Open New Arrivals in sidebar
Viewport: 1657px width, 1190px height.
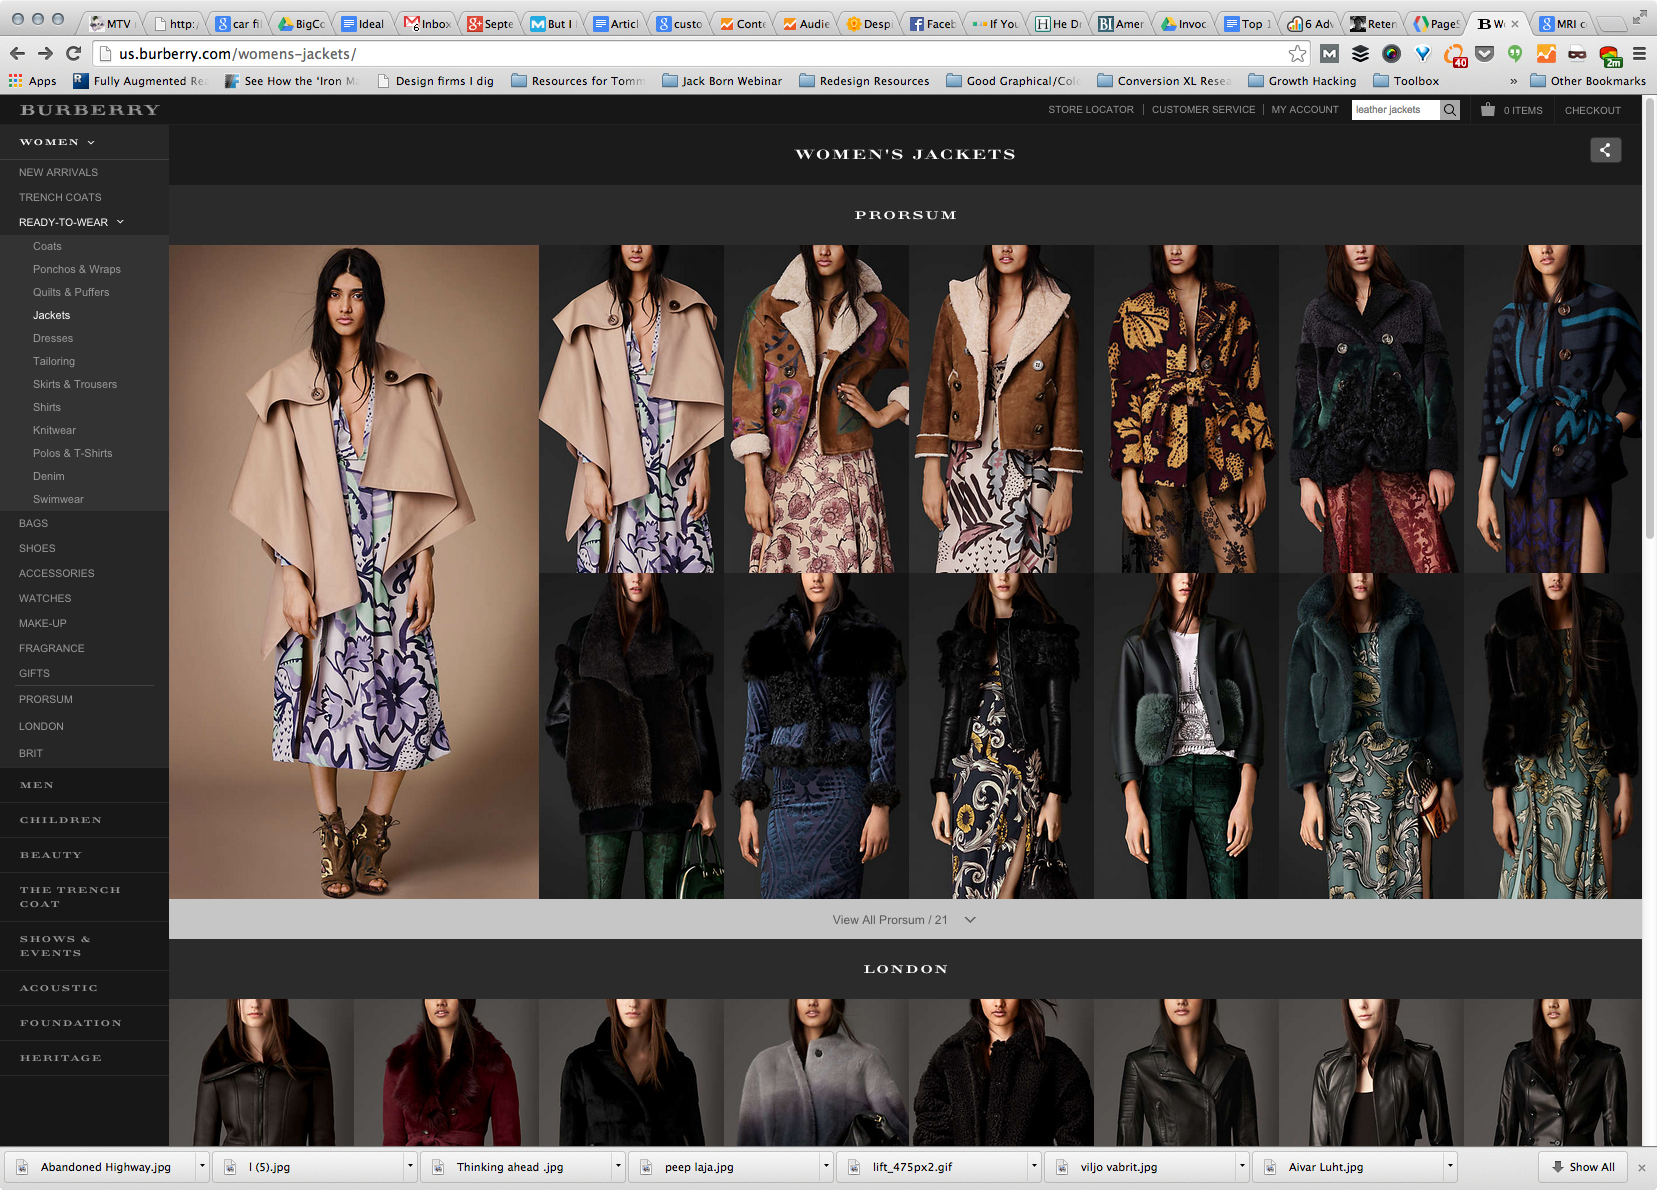[58, 172]
